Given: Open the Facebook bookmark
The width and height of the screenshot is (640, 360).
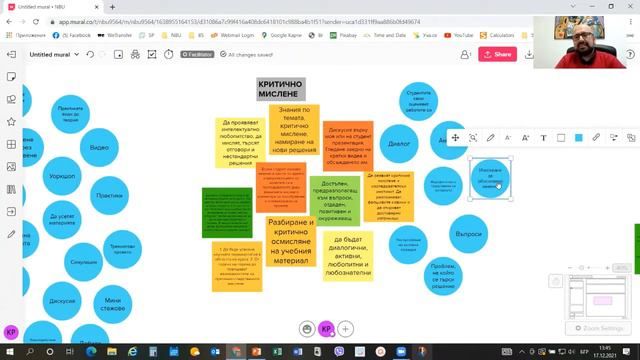Looking at the screenshot, I should [72, 36].
